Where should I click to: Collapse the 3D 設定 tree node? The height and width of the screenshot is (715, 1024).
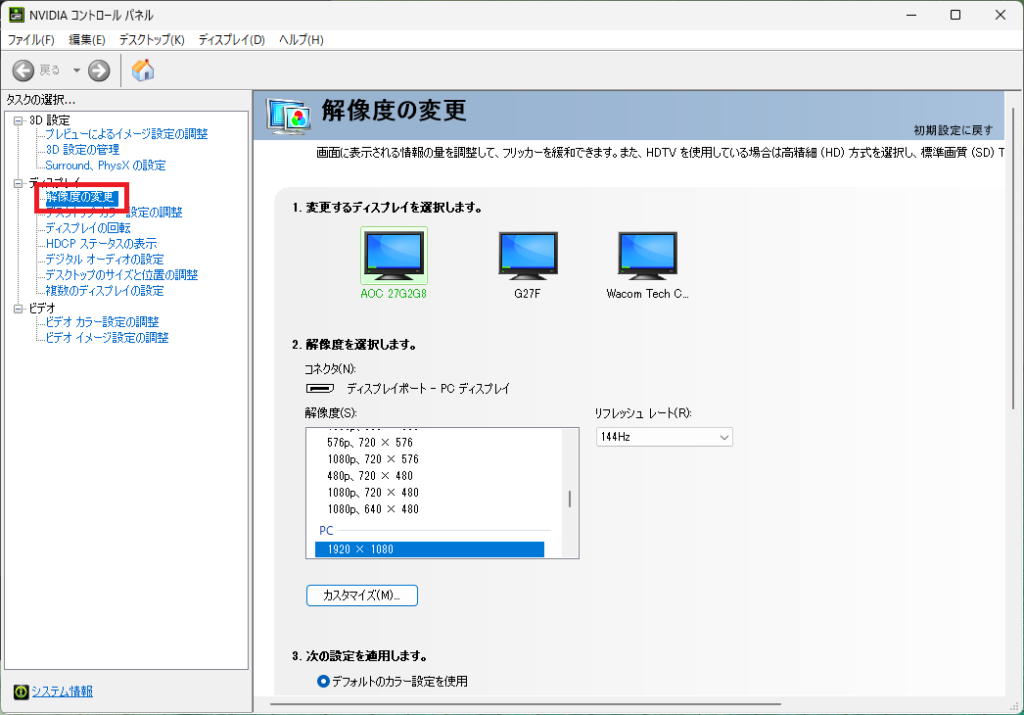click(17, 120)
